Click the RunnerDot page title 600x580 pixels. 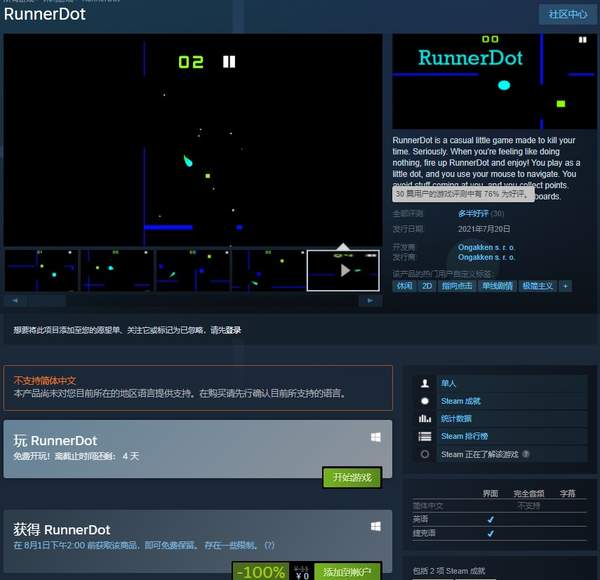click(45, 14)
